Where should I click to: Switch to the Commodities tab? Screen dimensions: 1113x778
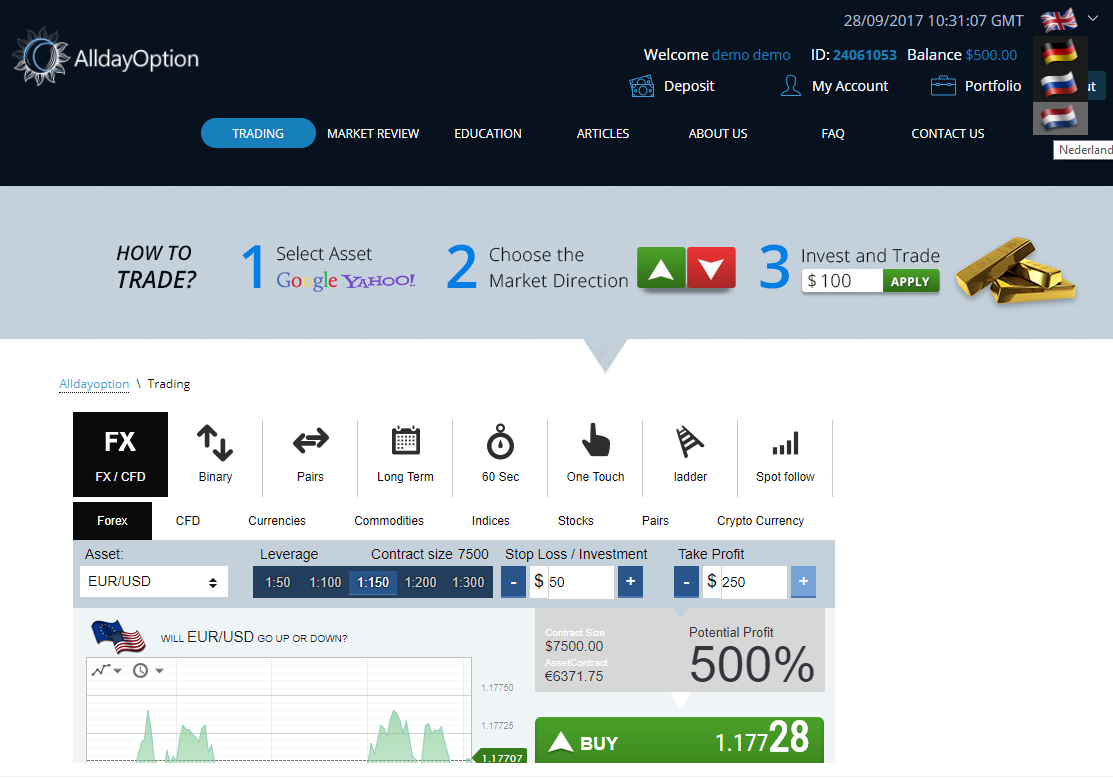[x=389, y=521]
